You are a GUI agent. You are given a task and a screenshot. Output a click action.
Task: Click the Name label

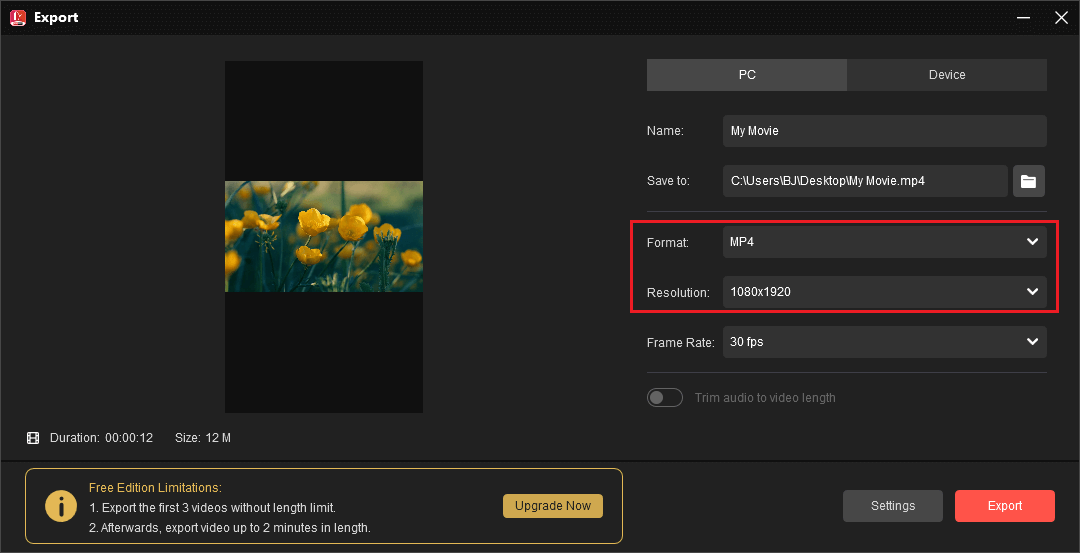coord(665,131)
